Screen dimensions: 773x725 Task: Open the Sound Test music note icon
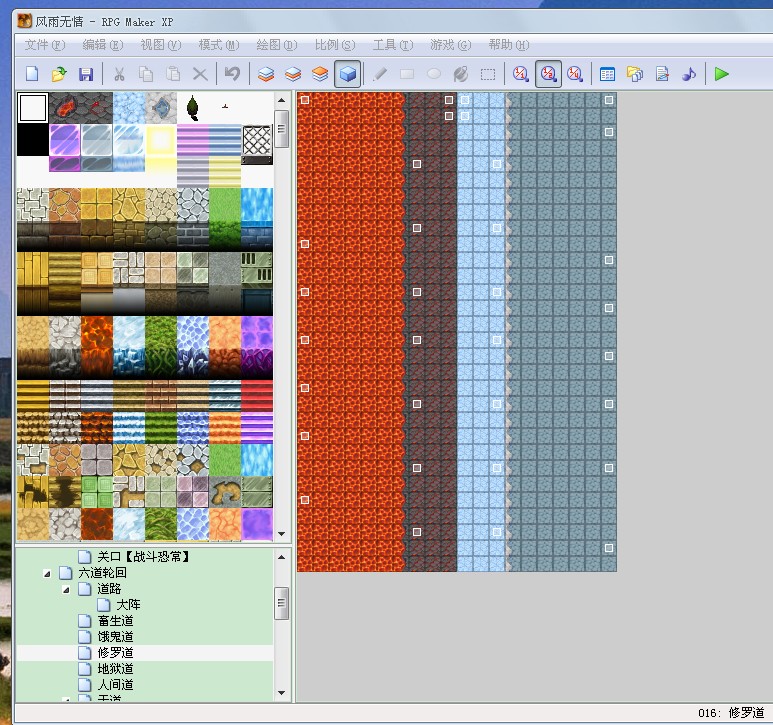[x=689, y=74]
